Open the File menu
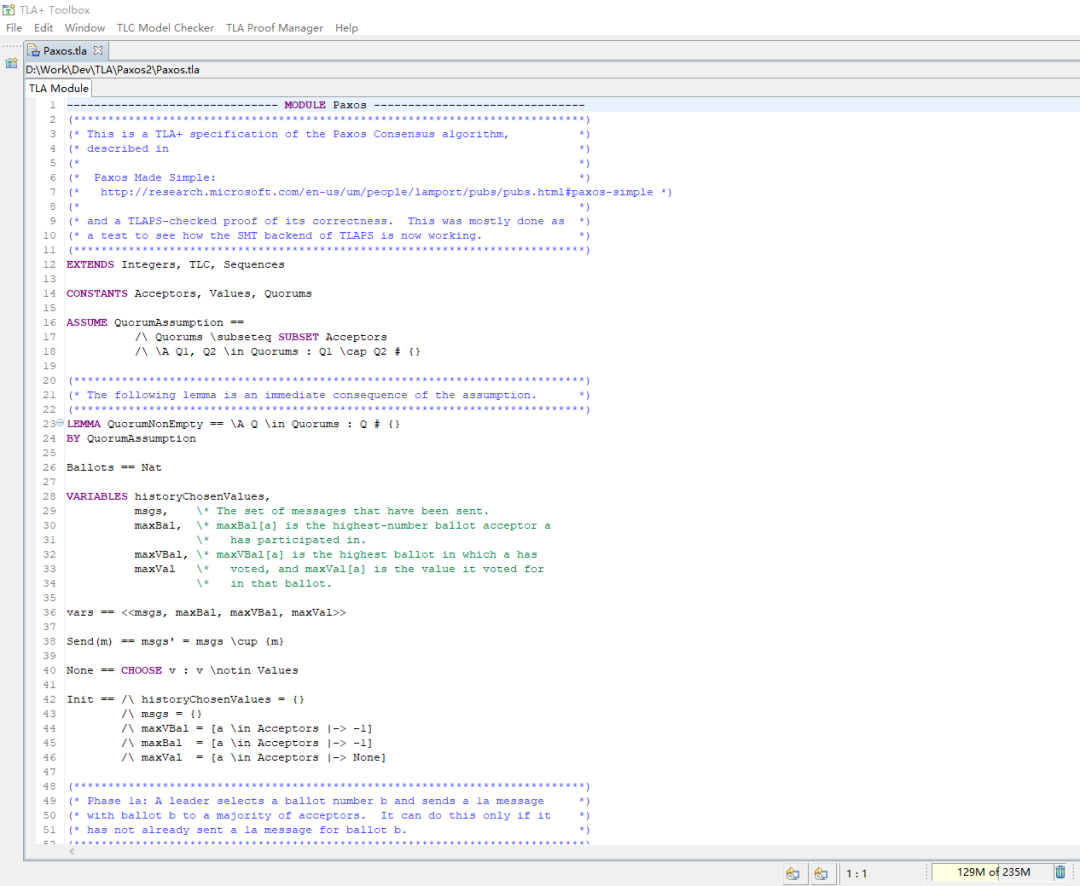The width and height of the screenshot is (1080, 886). coord(14,28)
